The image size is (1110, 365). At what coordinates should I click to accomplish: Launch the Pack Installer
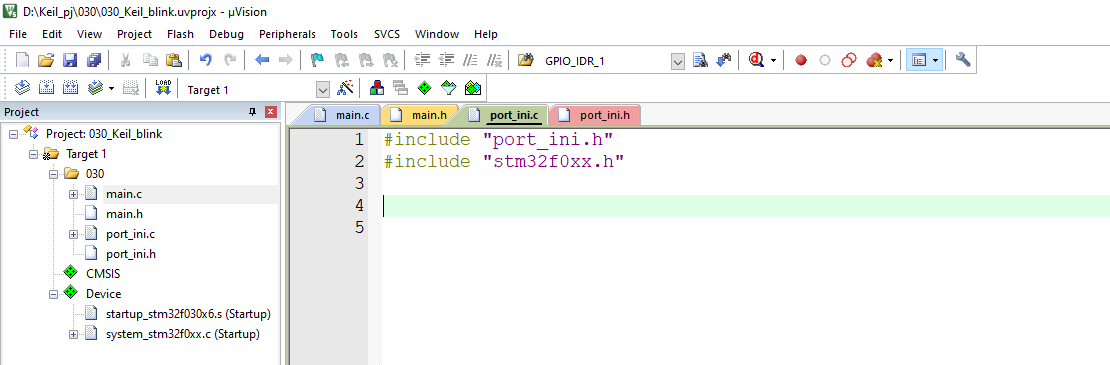(473, 88)
